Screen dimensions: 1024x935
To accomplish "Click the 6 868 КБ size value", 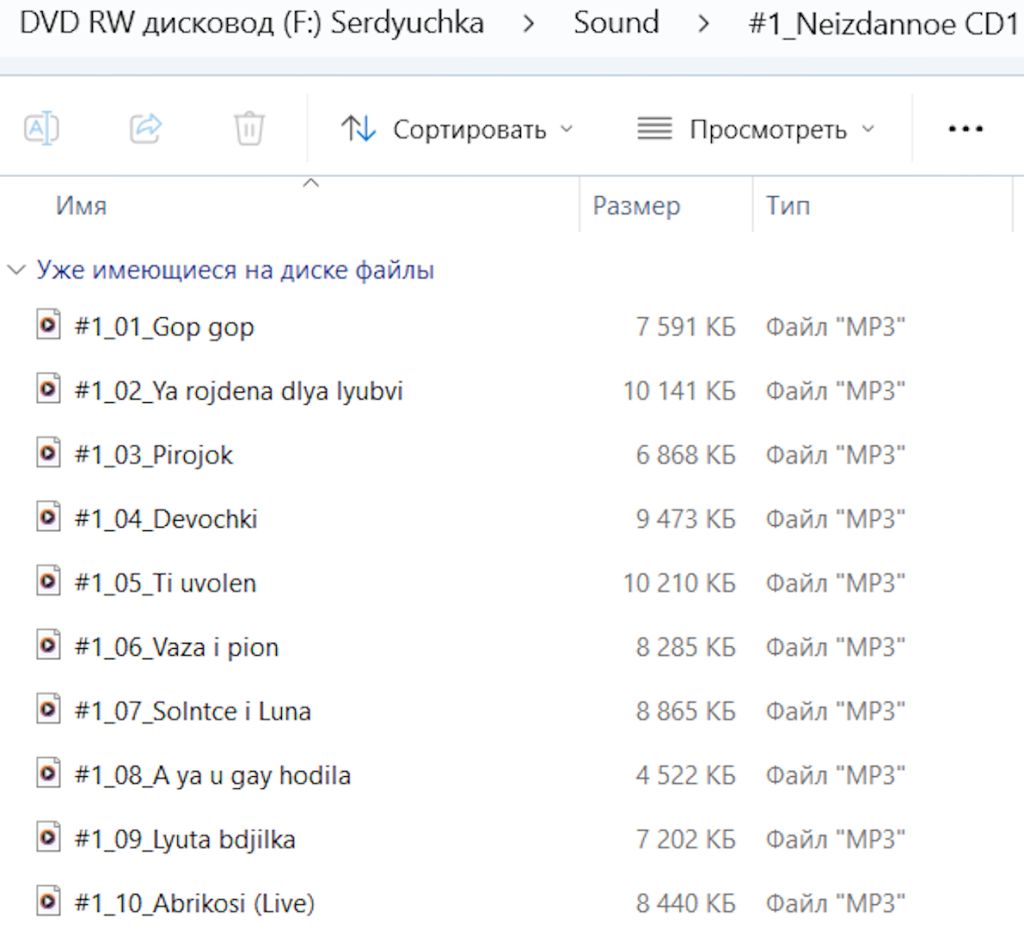I will [686, 454].
